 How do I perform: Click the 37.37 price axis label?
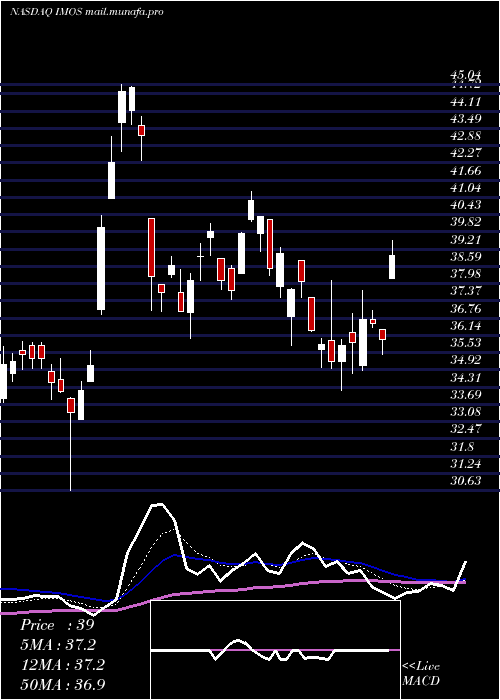(x=466, y=291)
